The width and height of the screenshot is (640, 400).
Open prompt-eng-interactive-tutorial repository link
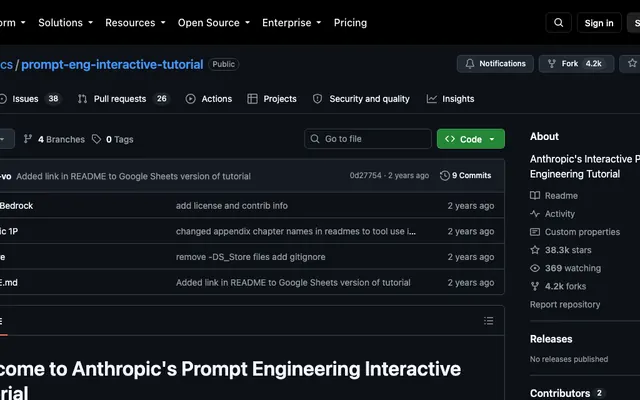point(112,64)
